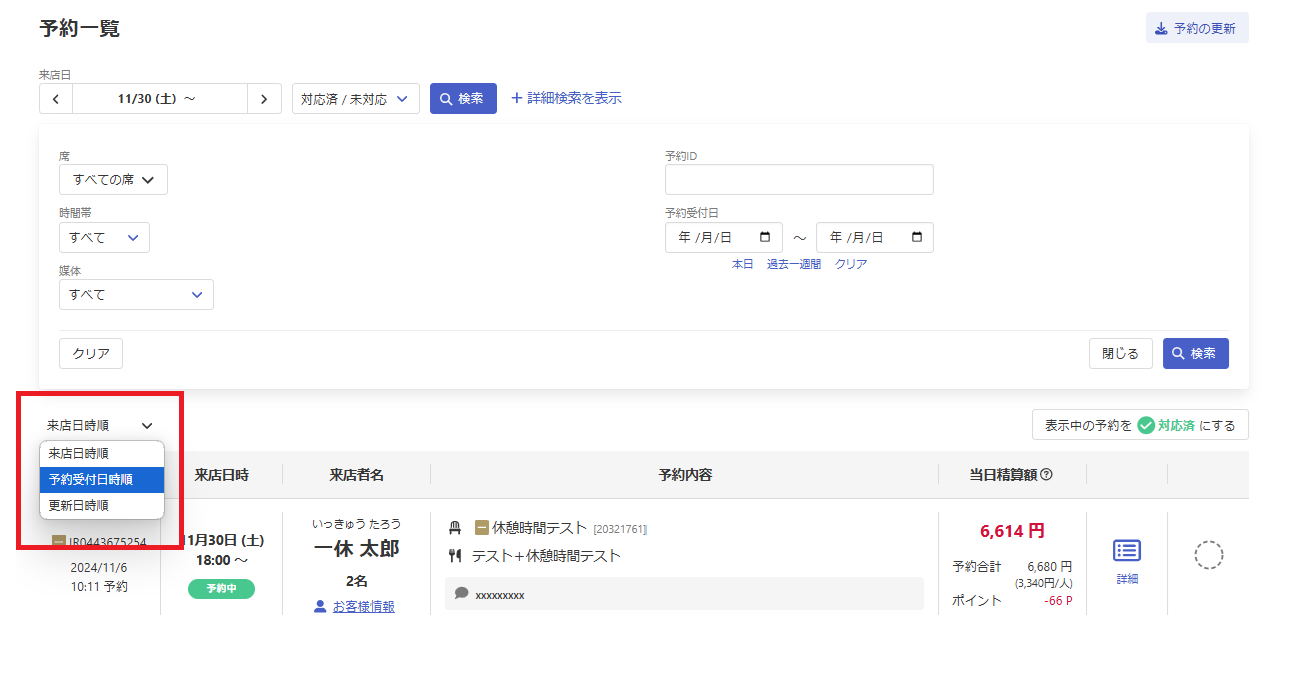1294x678 pixels.
Task: Click the 予約の更新 download button
Action: pyautogui.click(x=1196, y=28)
